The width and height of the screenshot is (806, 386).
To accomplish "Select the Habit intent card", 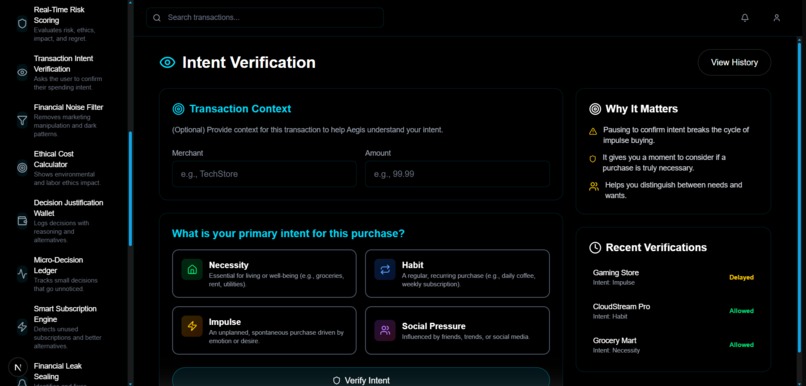I will tap(457, 273).
